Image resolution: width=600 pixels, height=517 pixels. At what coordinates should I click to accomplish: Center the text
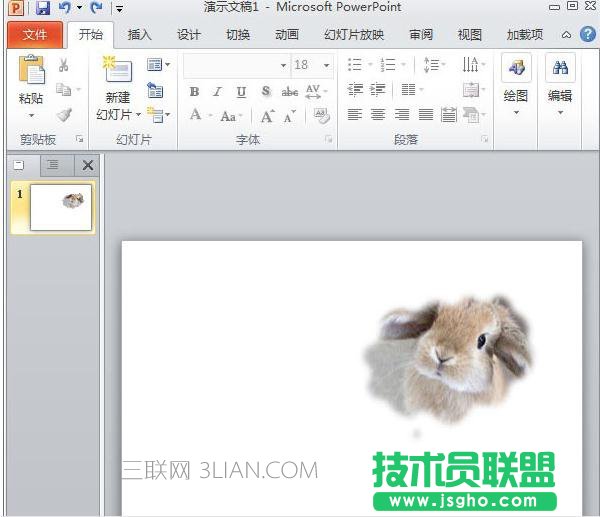(378, 114)
